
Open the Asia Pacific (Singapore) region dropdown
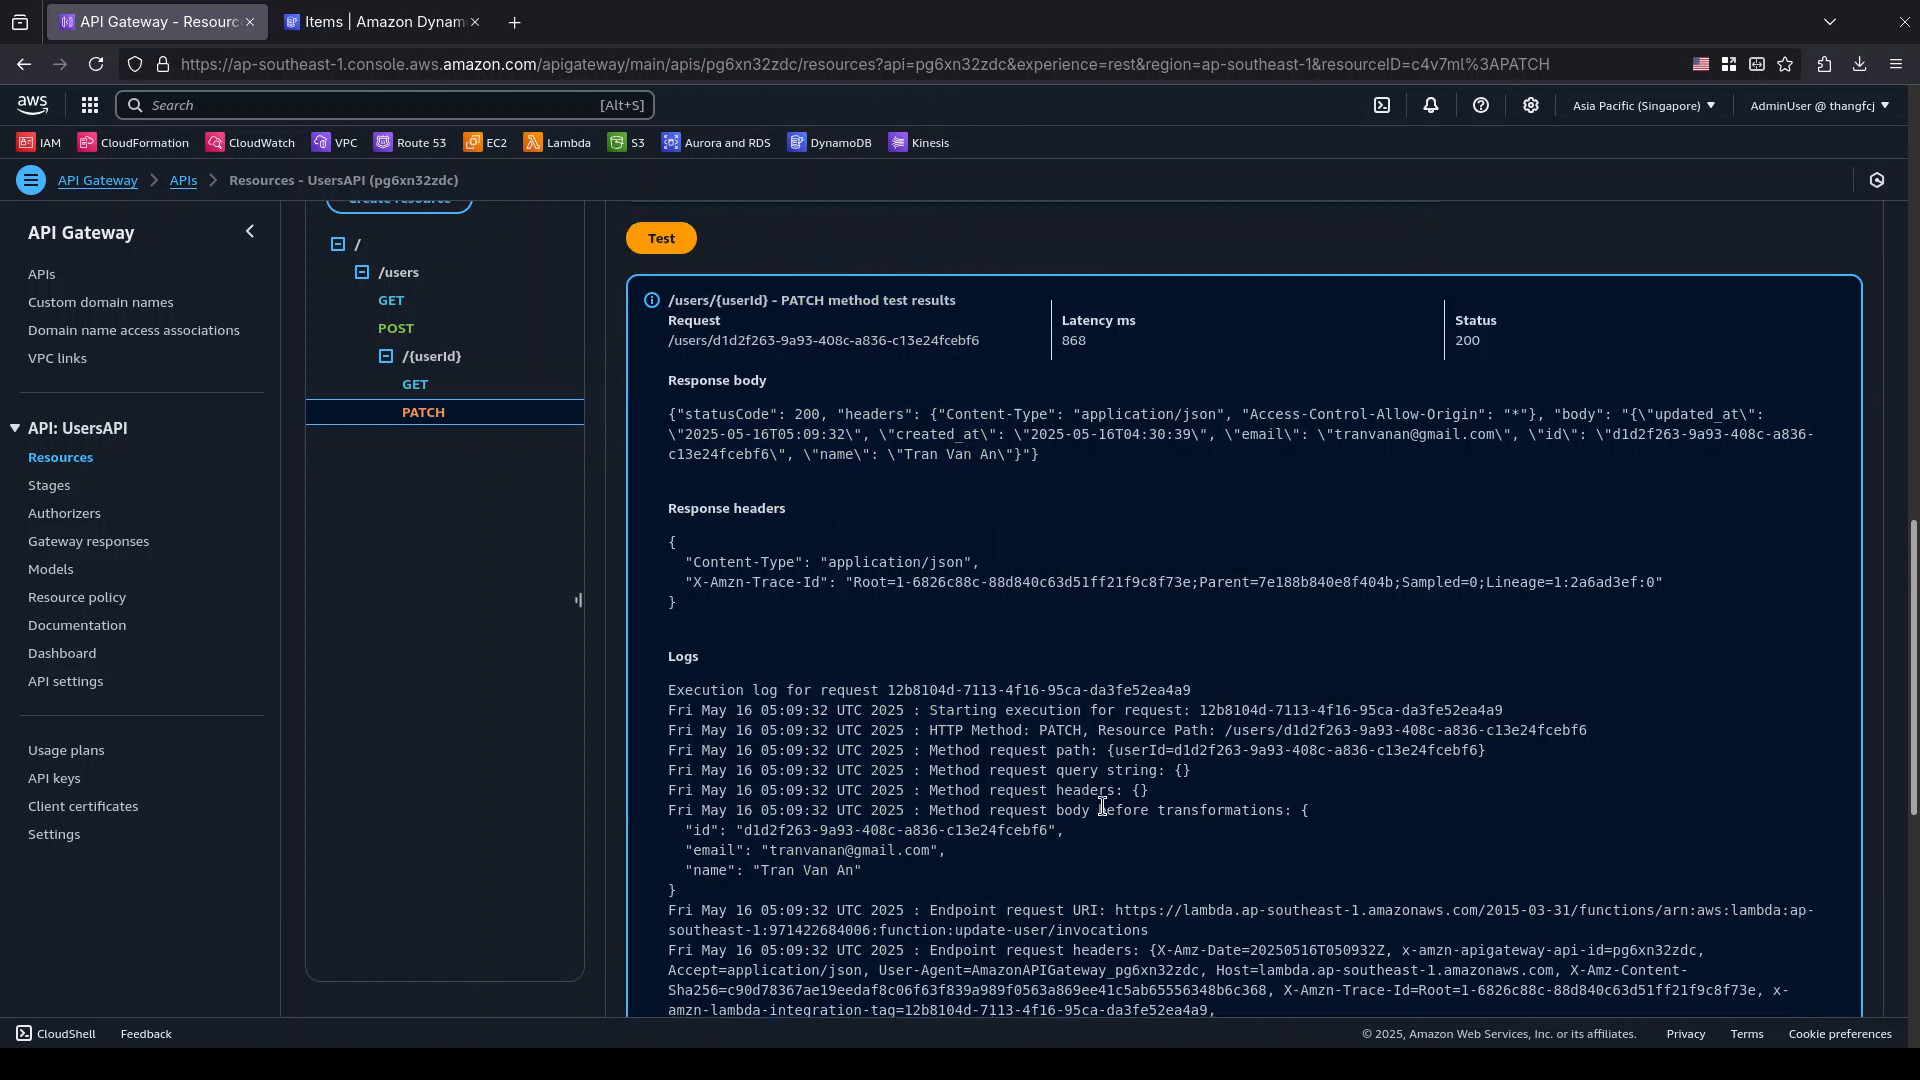pyautogui.click(x=1643, y=105)
